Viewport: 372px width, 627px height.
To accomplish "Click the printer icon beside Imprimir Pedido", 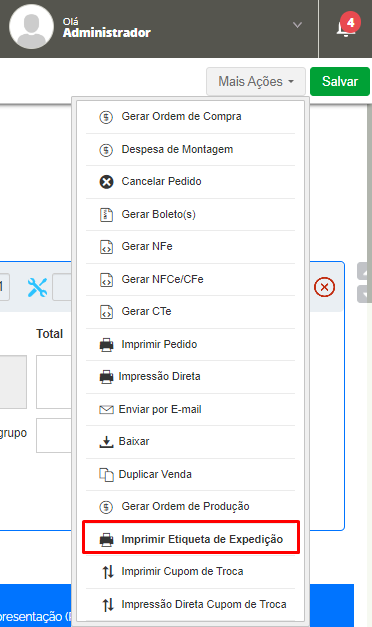I will click(x=106, y=344).
